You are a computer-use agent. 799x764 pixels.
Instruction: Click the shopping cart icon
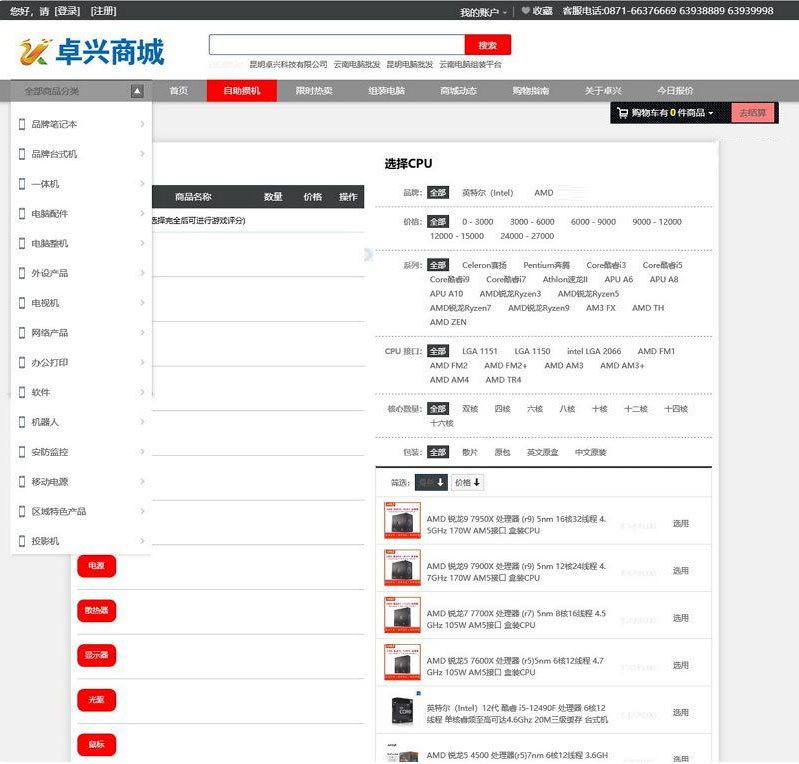(x=622, y=113)
